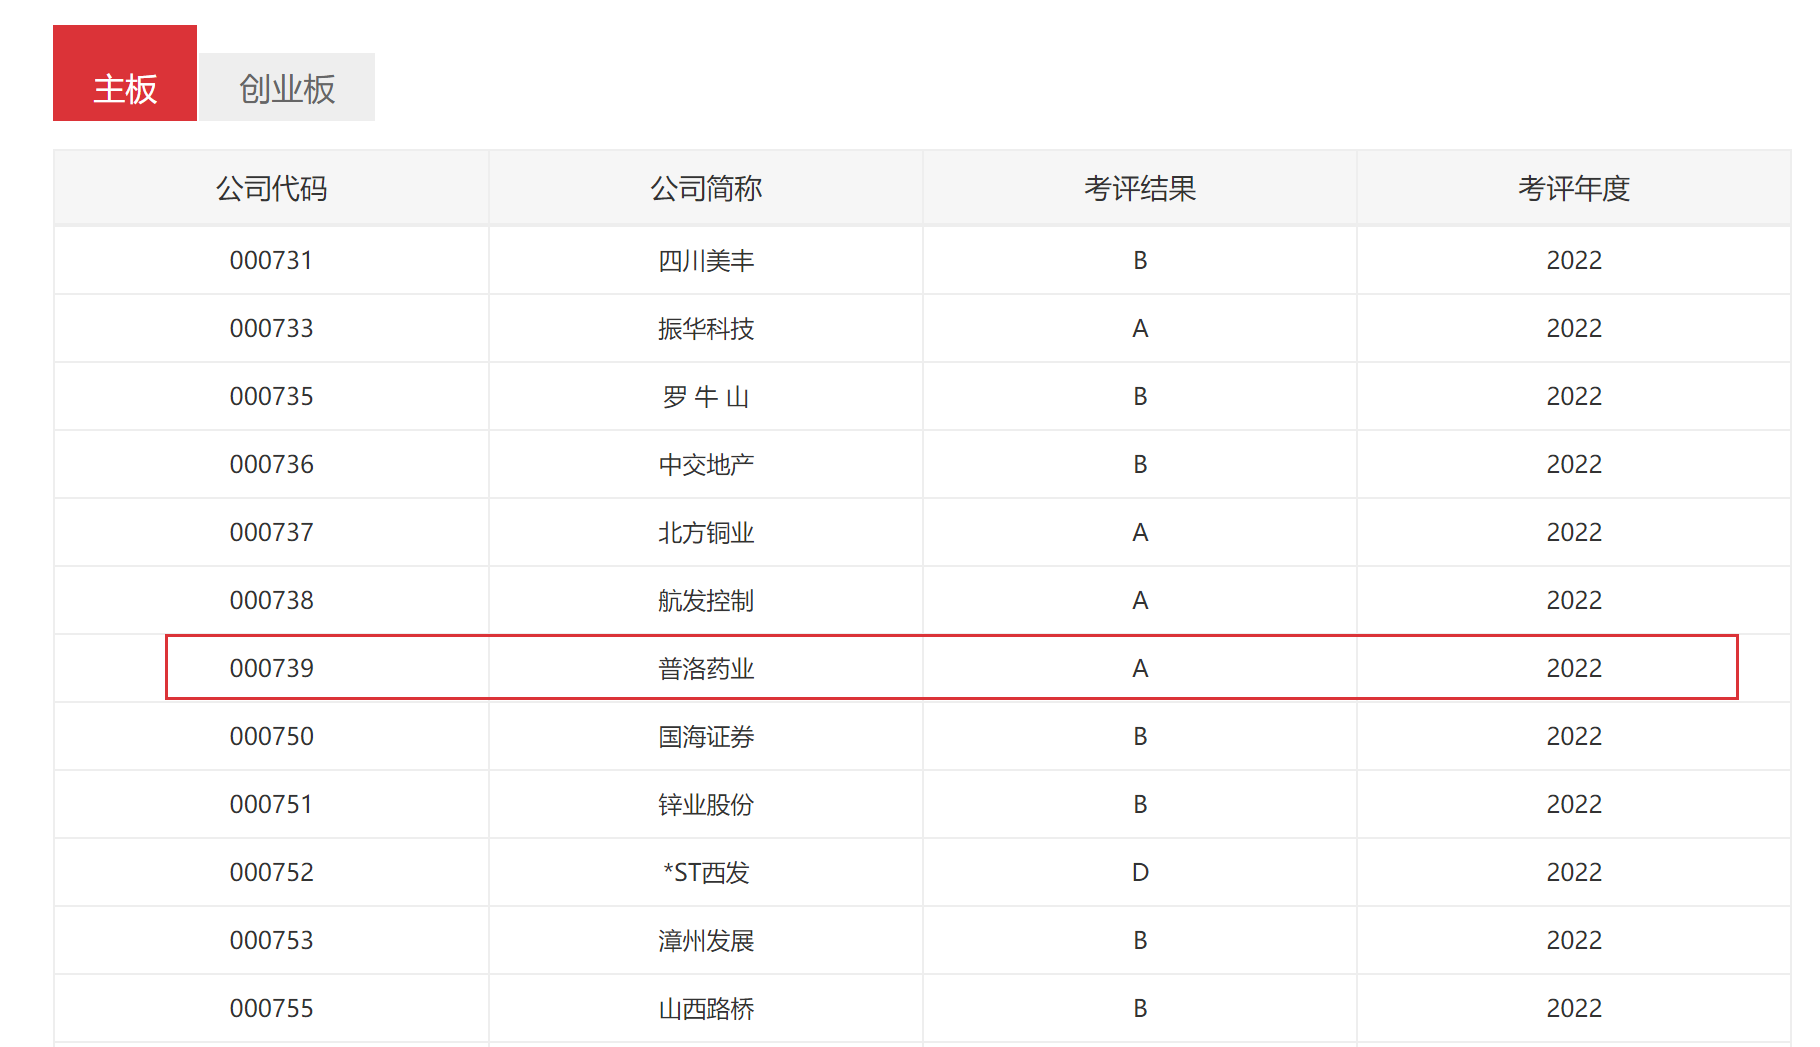
Task: Select company code 000735 for 罗牛山
Action: click(x=272, y=396)
